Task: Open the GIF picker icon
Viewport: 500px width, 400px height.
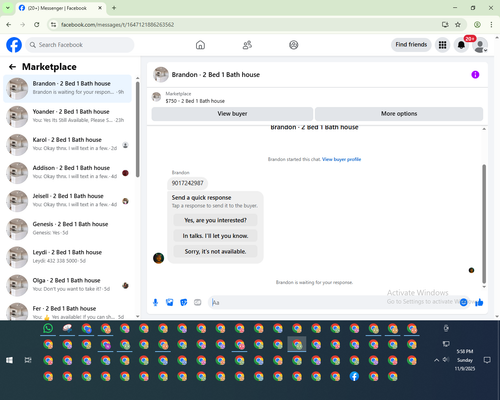Action: pyautogui.click(x=198, y=302)
